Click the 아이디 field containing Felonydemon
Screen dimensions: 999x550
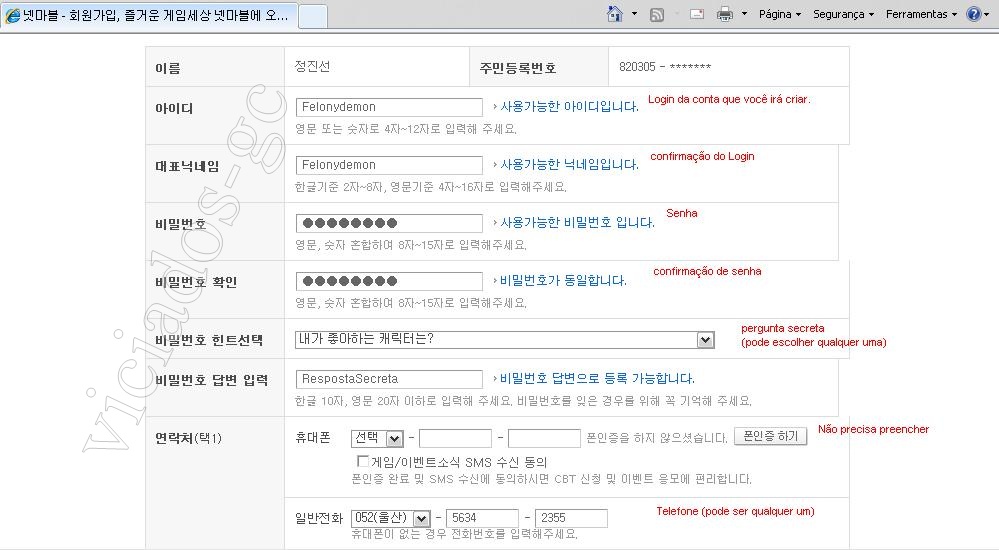(389, 107)
